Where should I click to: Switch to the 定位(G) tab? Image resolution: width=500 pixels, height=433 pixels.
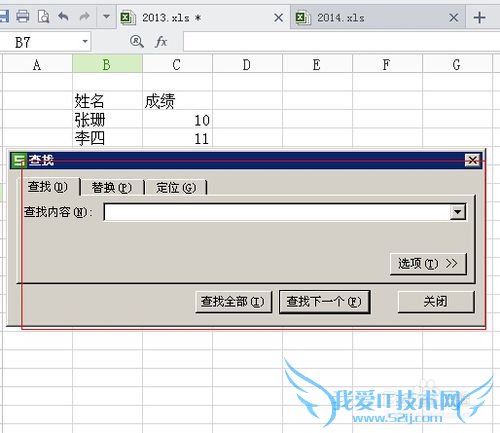tap(176, 188)
